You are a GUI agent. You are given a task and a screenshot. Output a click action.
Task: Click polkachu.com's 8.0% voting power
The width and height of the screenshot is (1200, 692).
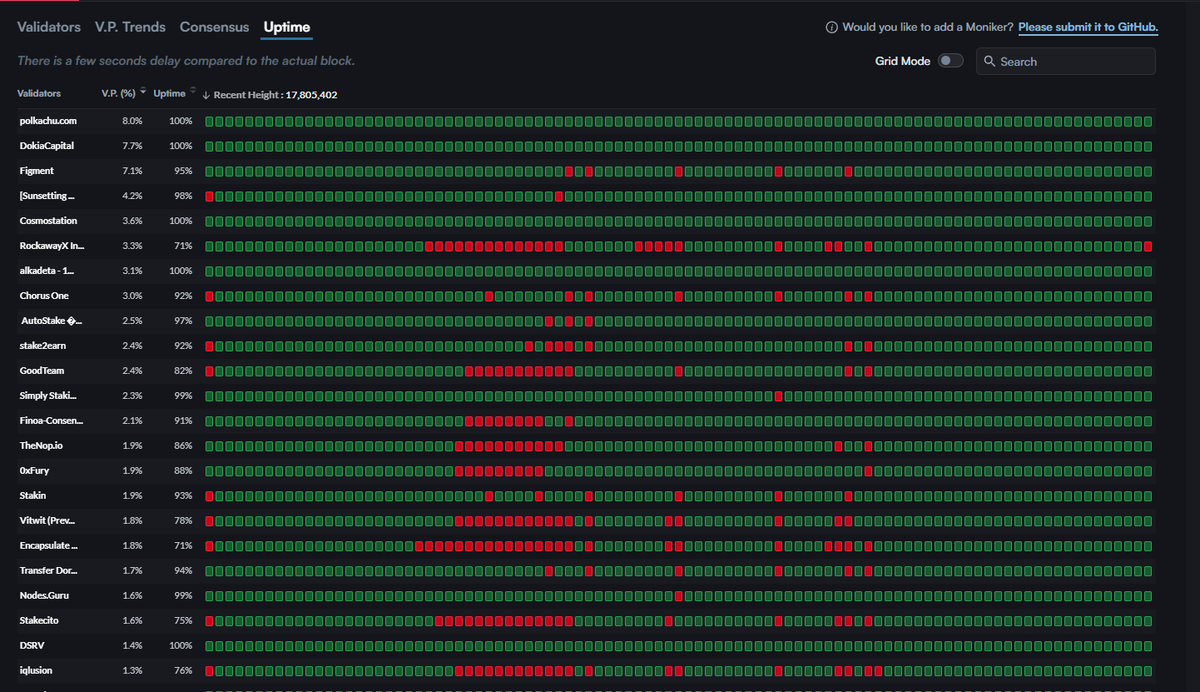(x=133, y=121)
